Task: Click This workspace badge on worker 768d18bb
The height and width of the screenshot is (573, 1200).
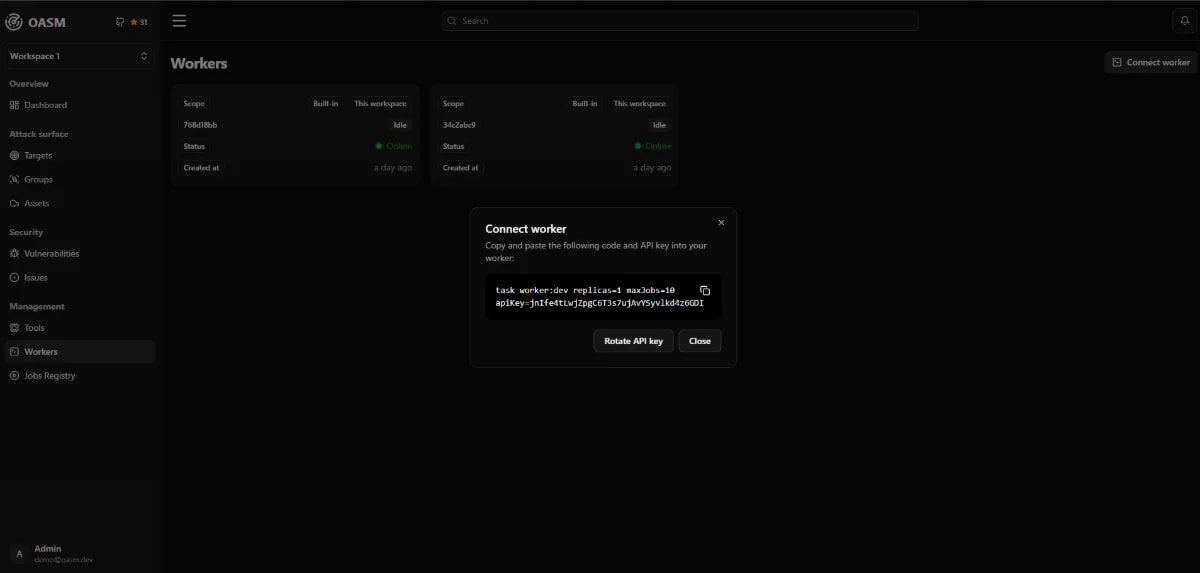Action: coord(380,104)
